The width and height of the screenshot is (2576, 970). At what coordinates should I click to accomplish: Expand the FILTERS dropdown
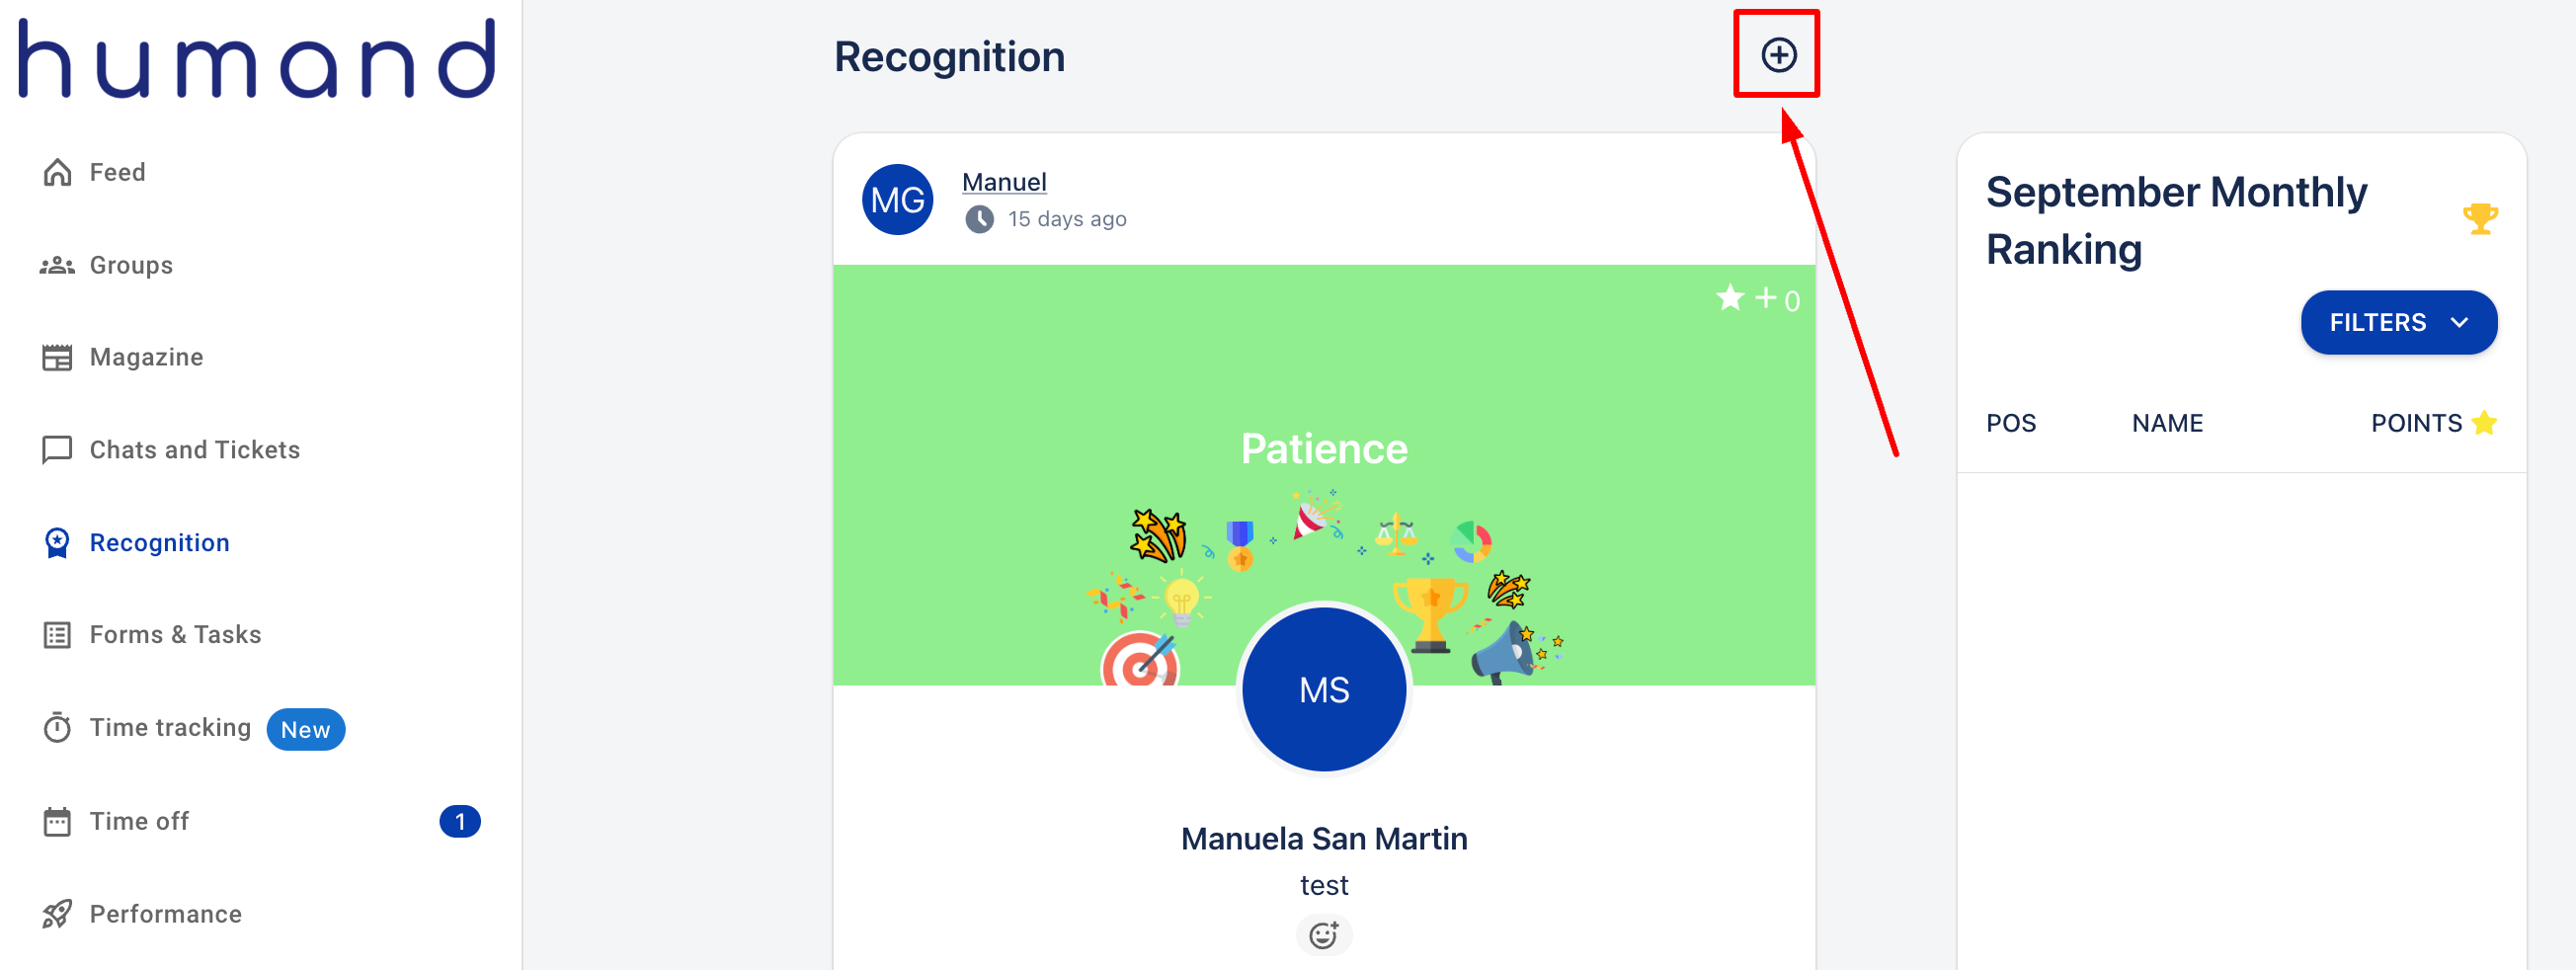(2398, 322)
